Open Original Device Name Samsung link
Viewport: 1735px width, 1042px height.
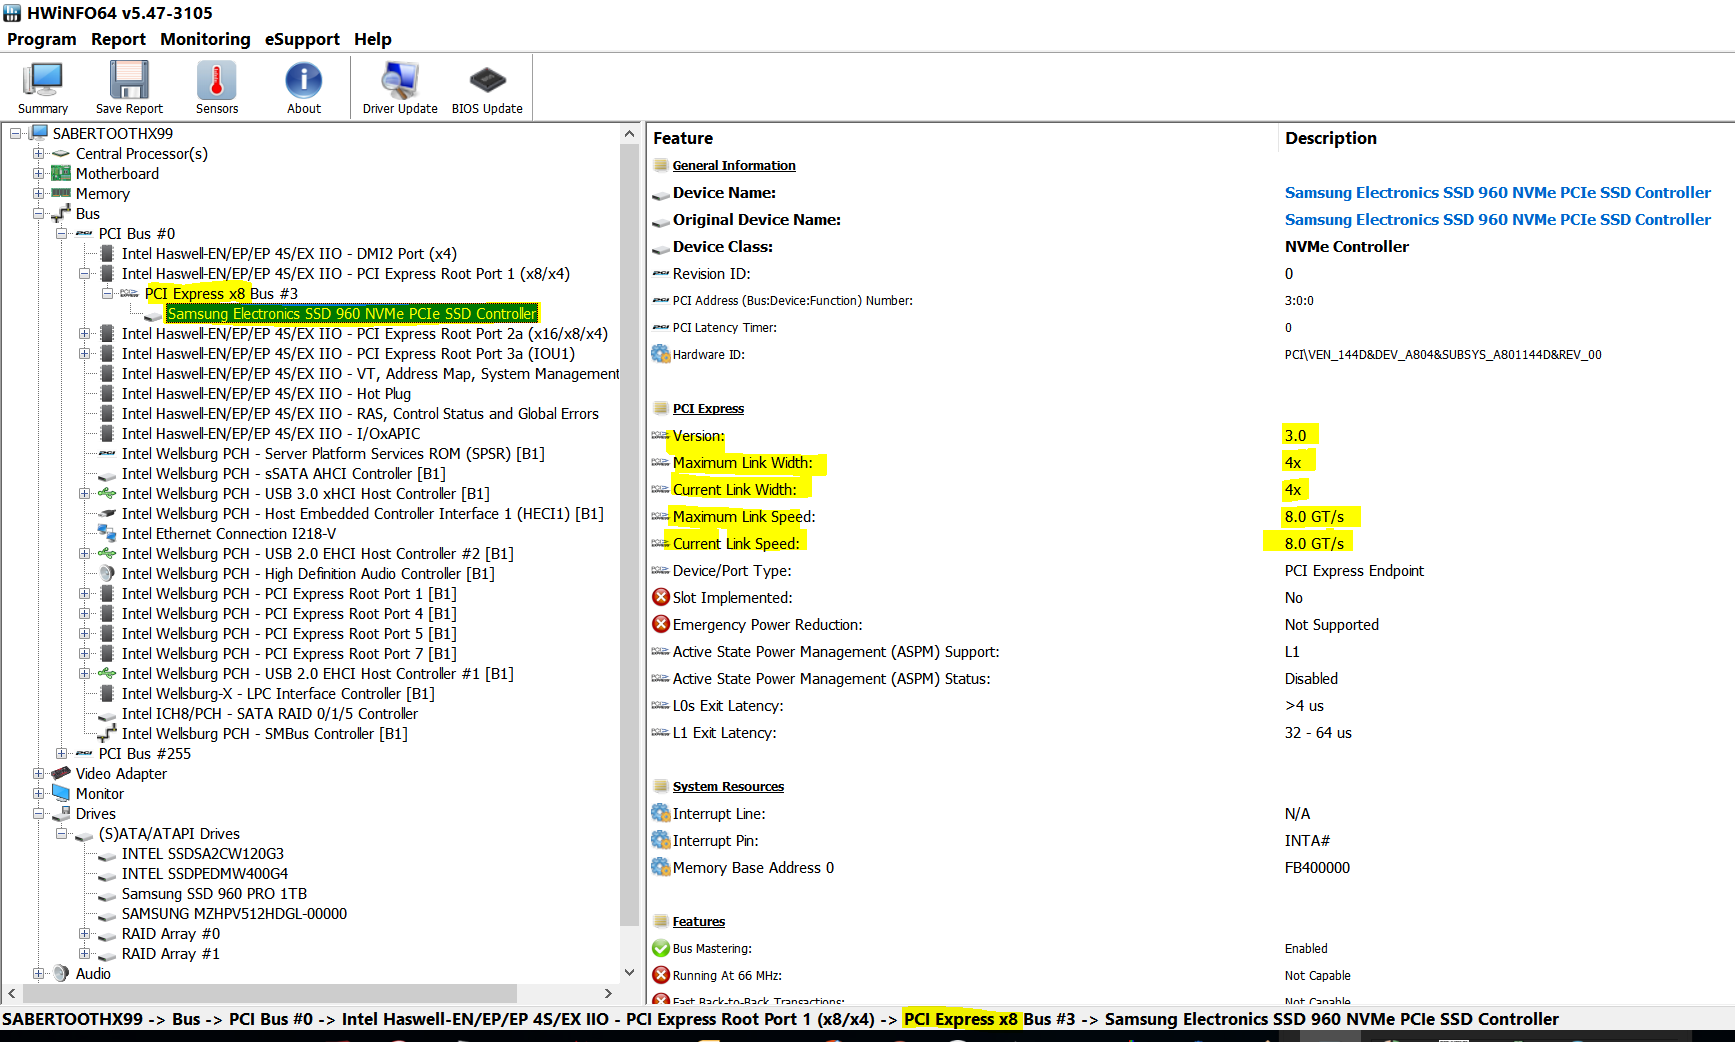[x=1497, y=219]
